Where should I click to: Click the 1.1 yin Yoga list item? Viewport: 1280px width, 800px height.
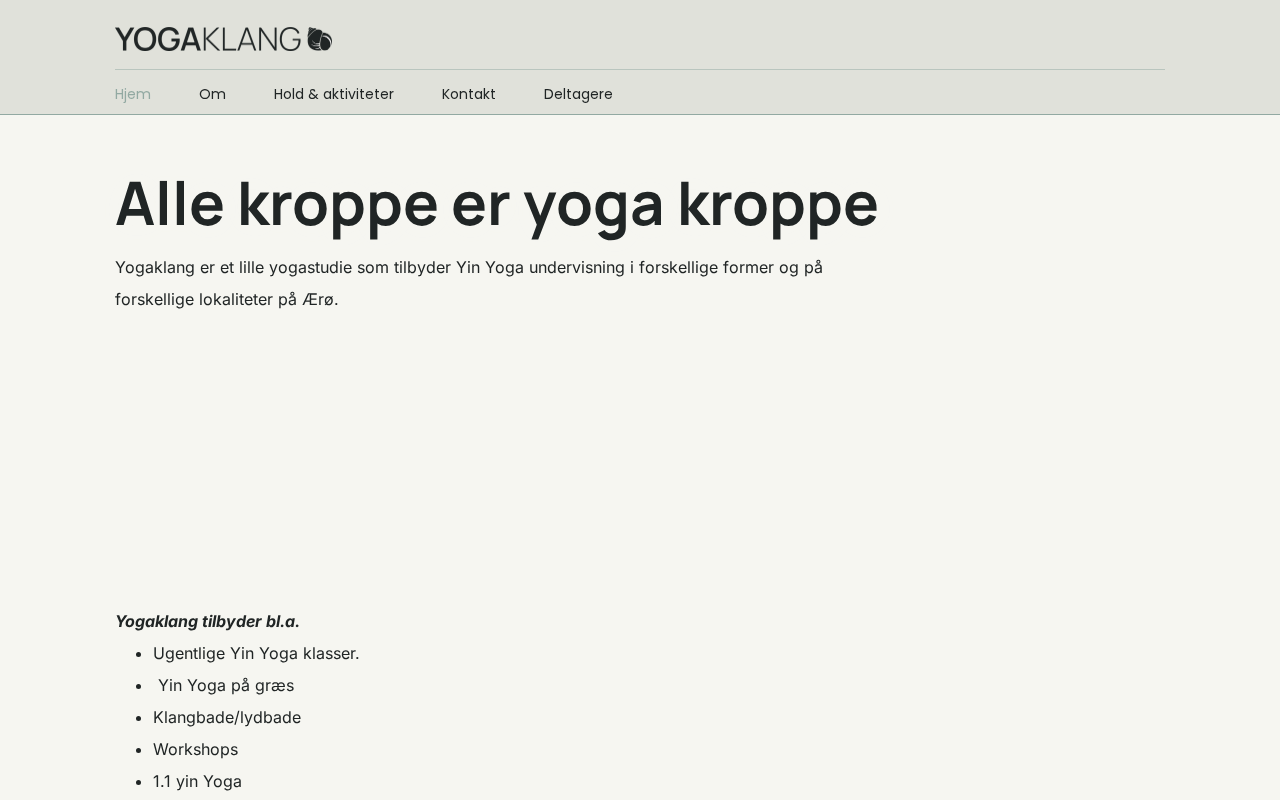[x=197, y=781]
